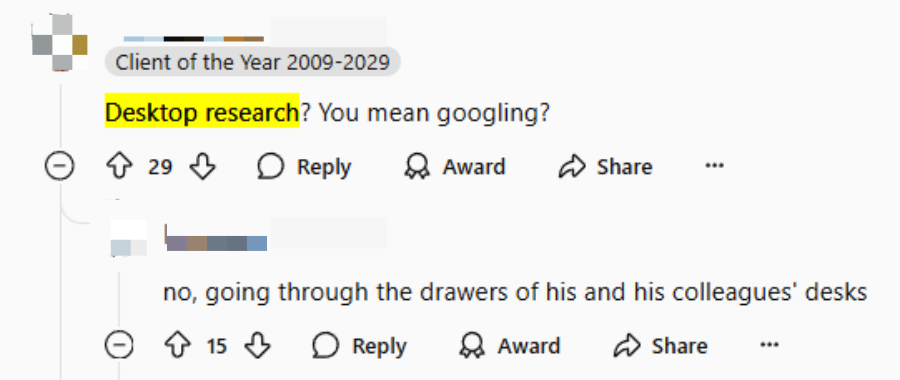Upvote the "Desktop research" comment
The height and width of the screenshot is (380, 900).
119,167
